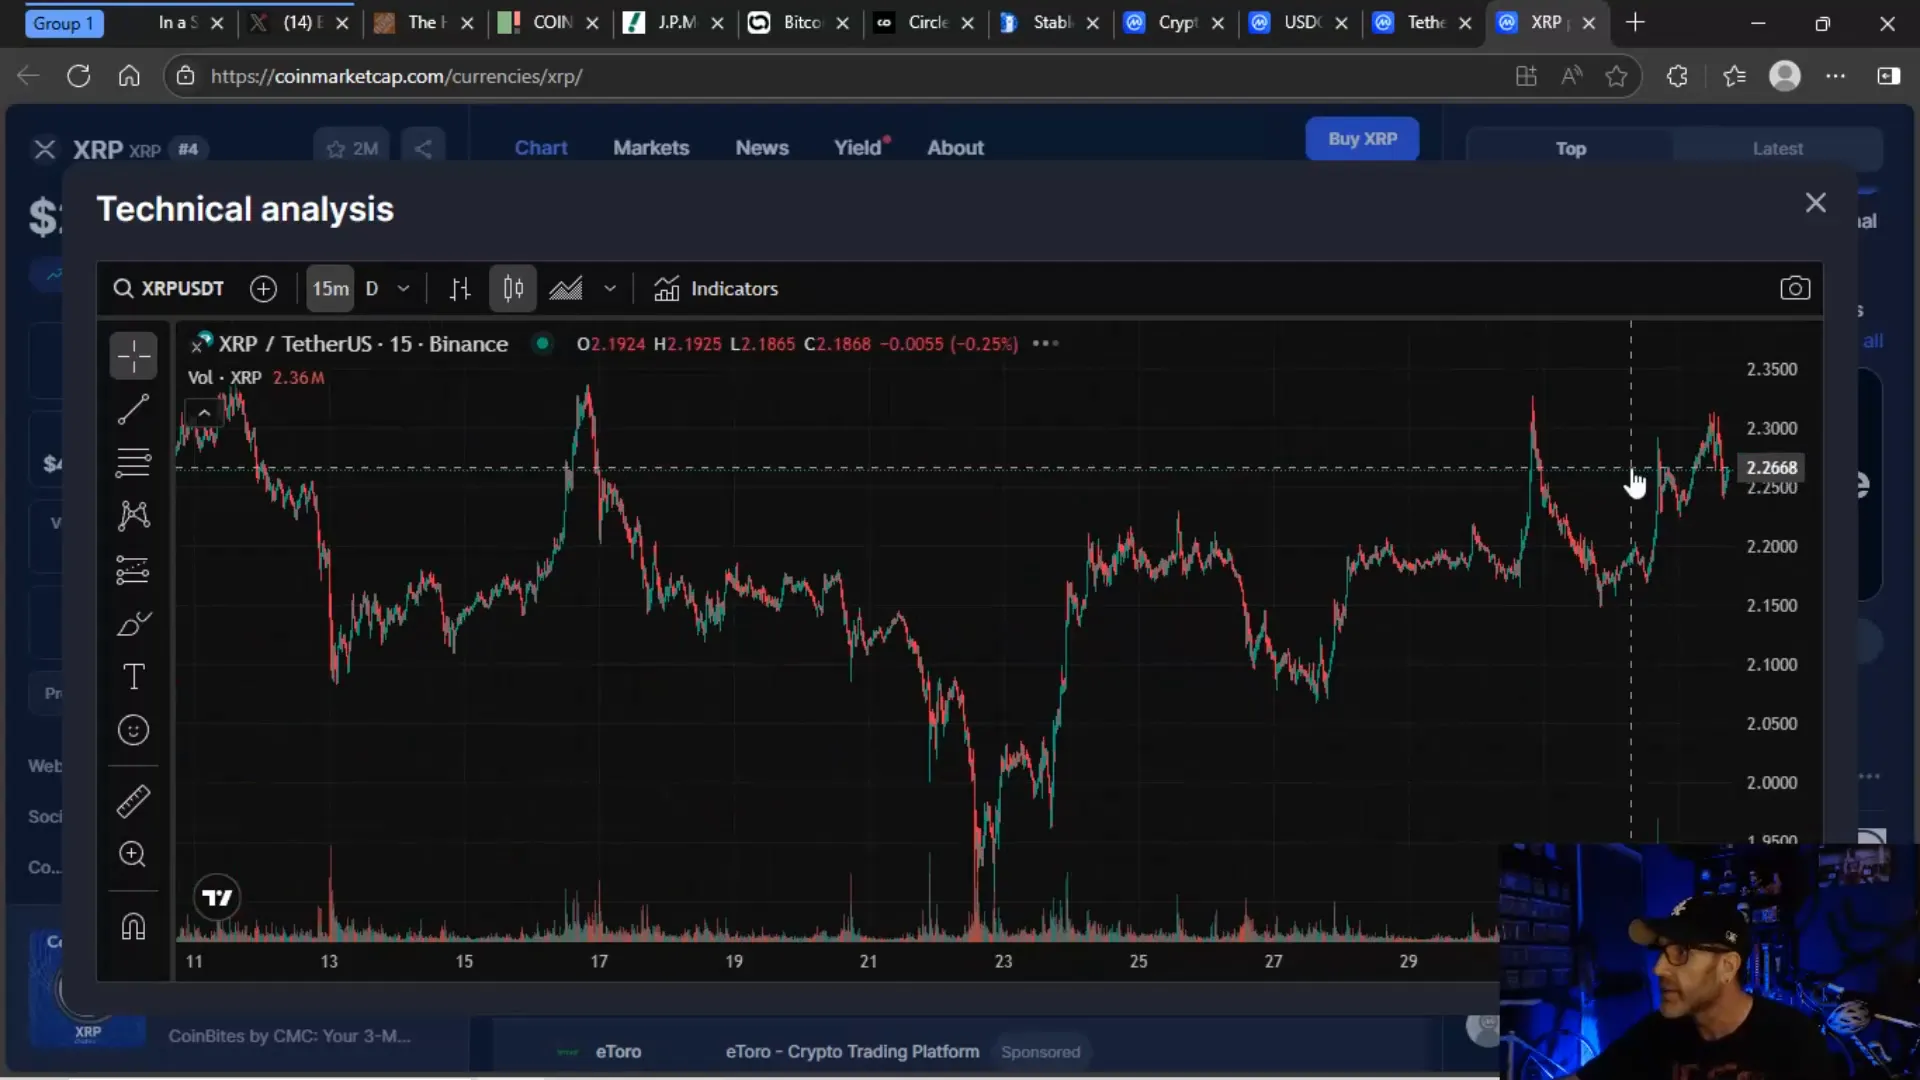Reload the page in browser
The image size is (1920, 1080).
click(78, 76)
